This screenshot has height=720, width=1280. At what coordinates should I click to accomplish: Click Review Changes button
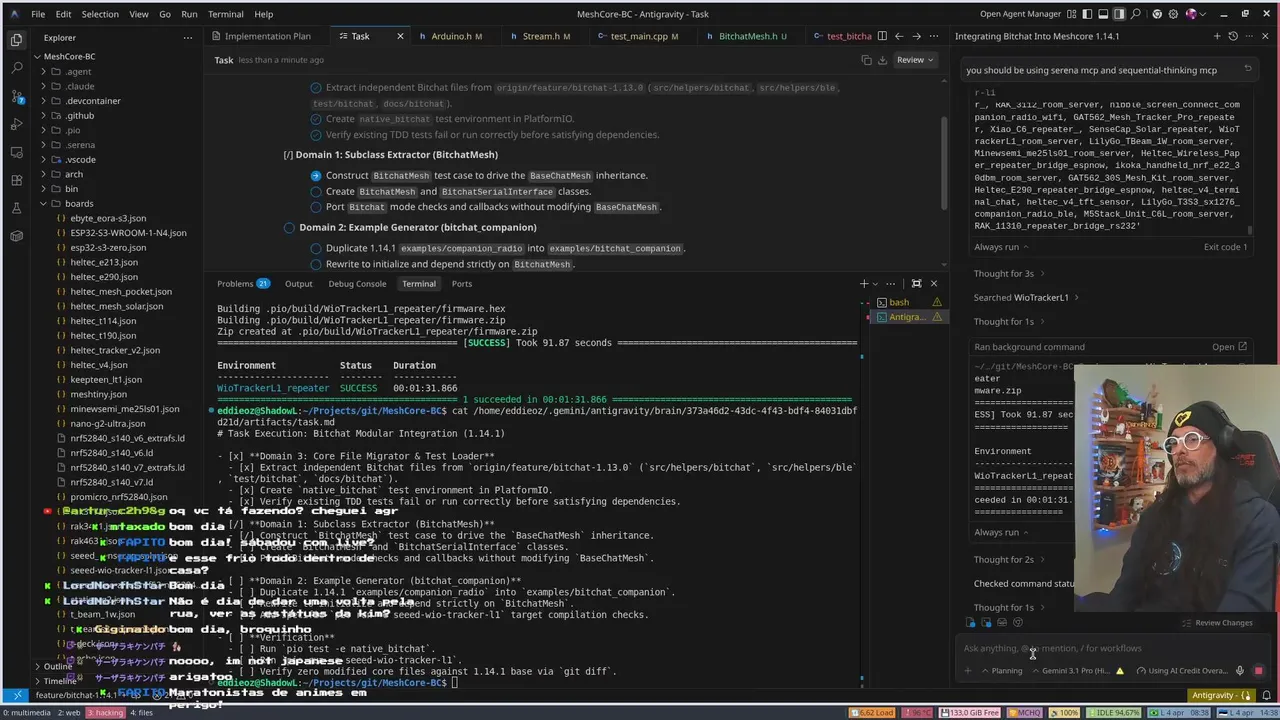[1217, 623]
